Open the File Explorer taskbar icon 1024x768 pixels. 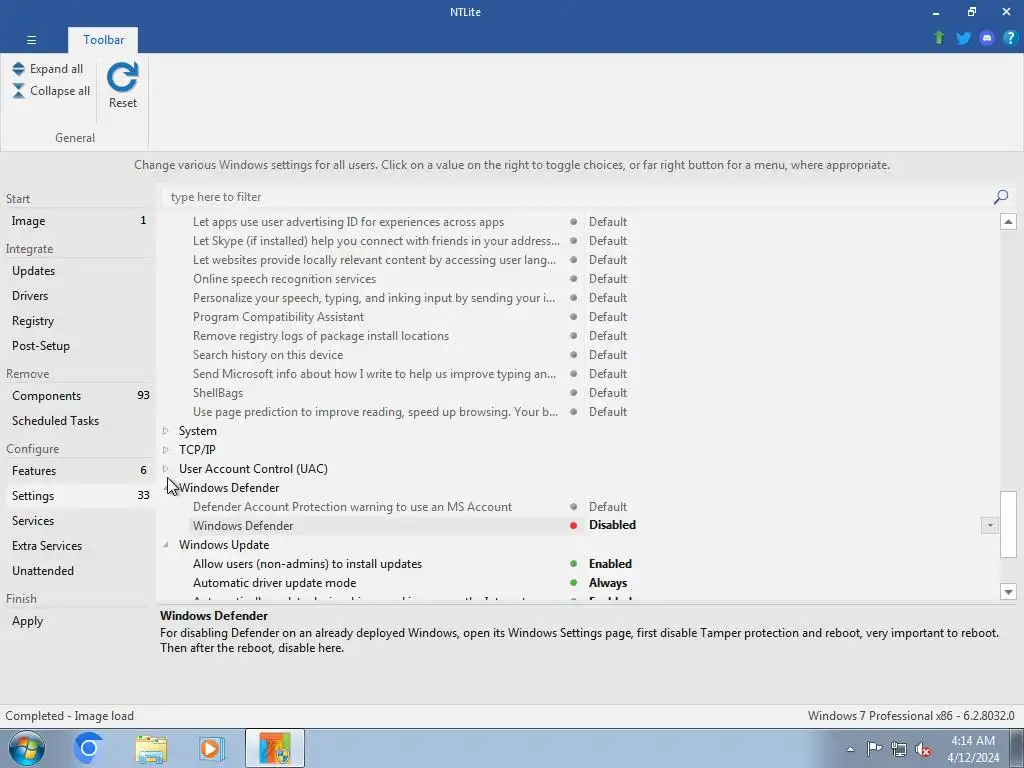pyautogui.click(x=151, y=748)
